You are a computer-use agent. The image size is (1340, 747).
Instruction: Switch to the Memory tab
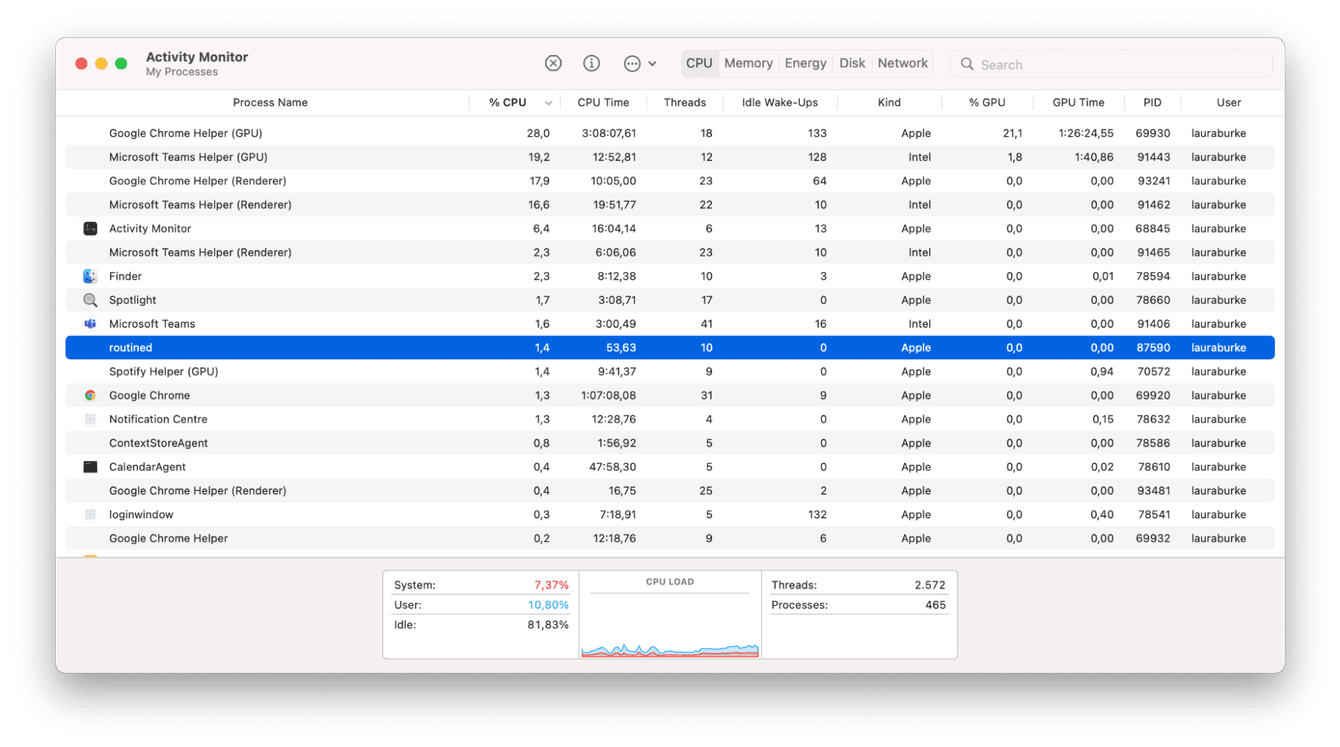tap(747, 62)
